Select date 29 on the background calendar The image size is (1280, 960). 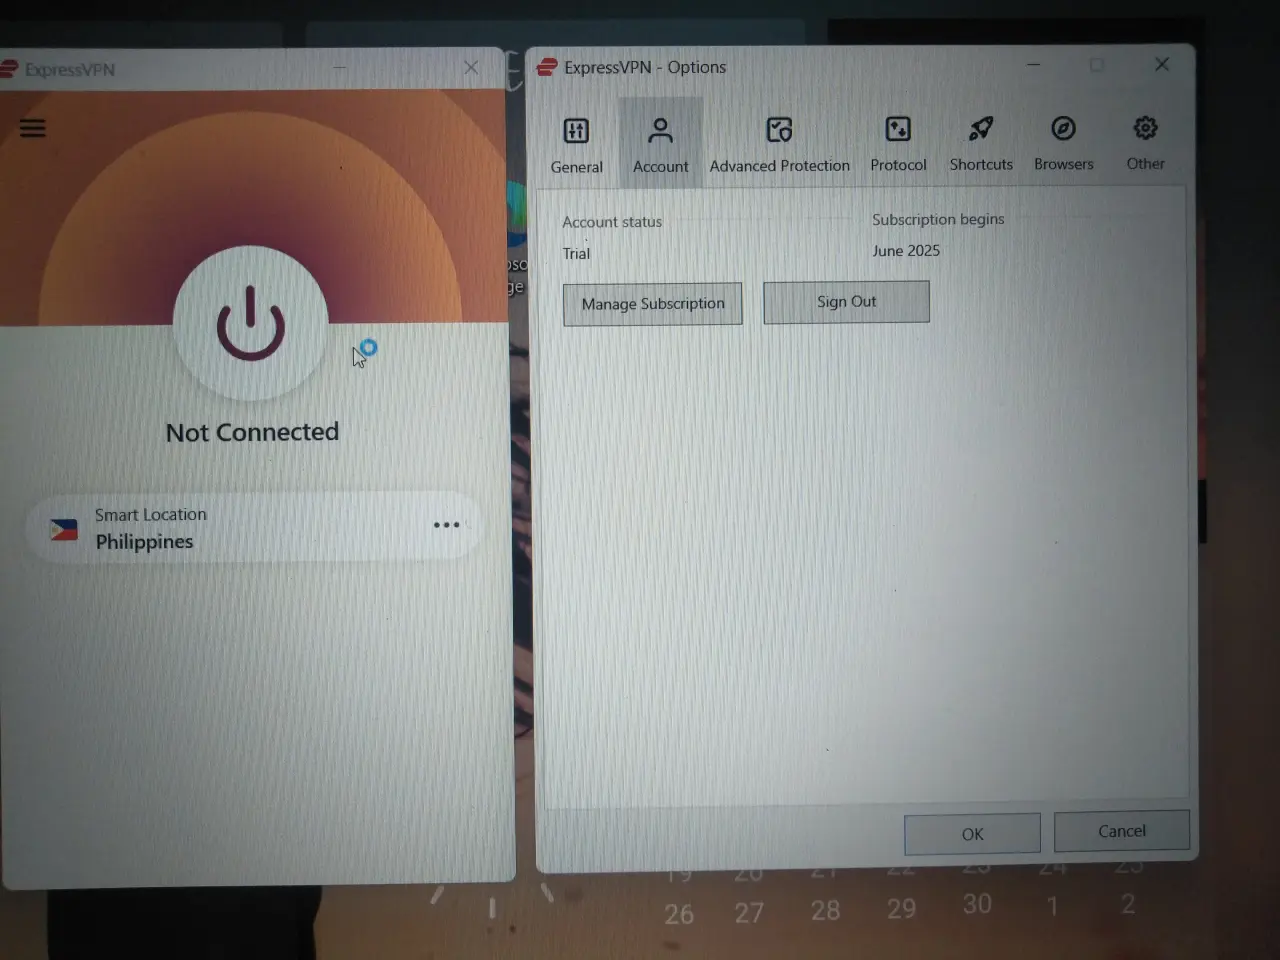coord(901,908)
